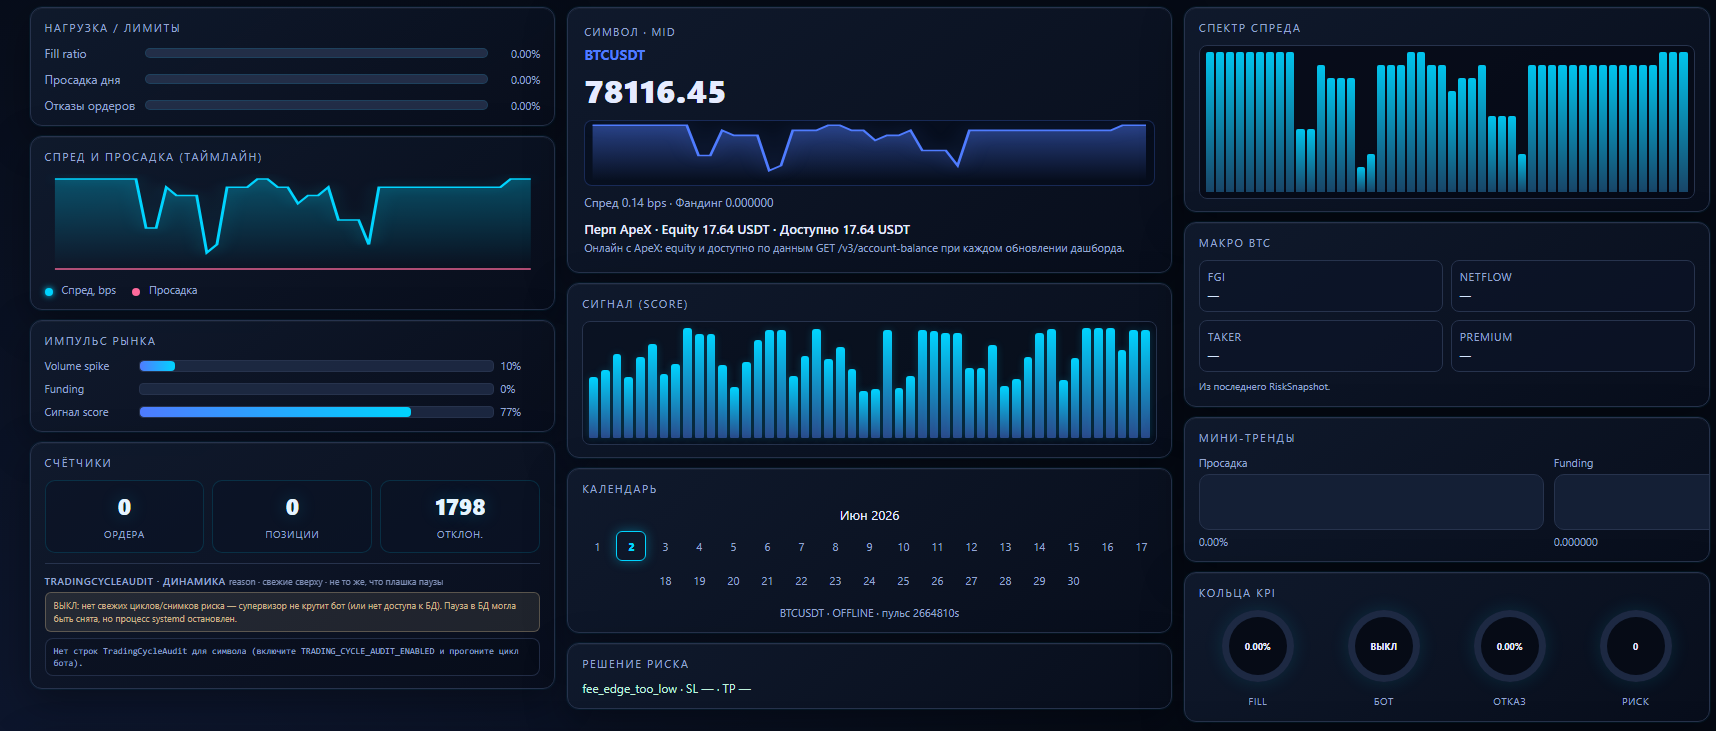Click the Просадка mini-trend chart
This screenshot has width=1716, height=731.
pyautogui.click(x=1370, y=502)
